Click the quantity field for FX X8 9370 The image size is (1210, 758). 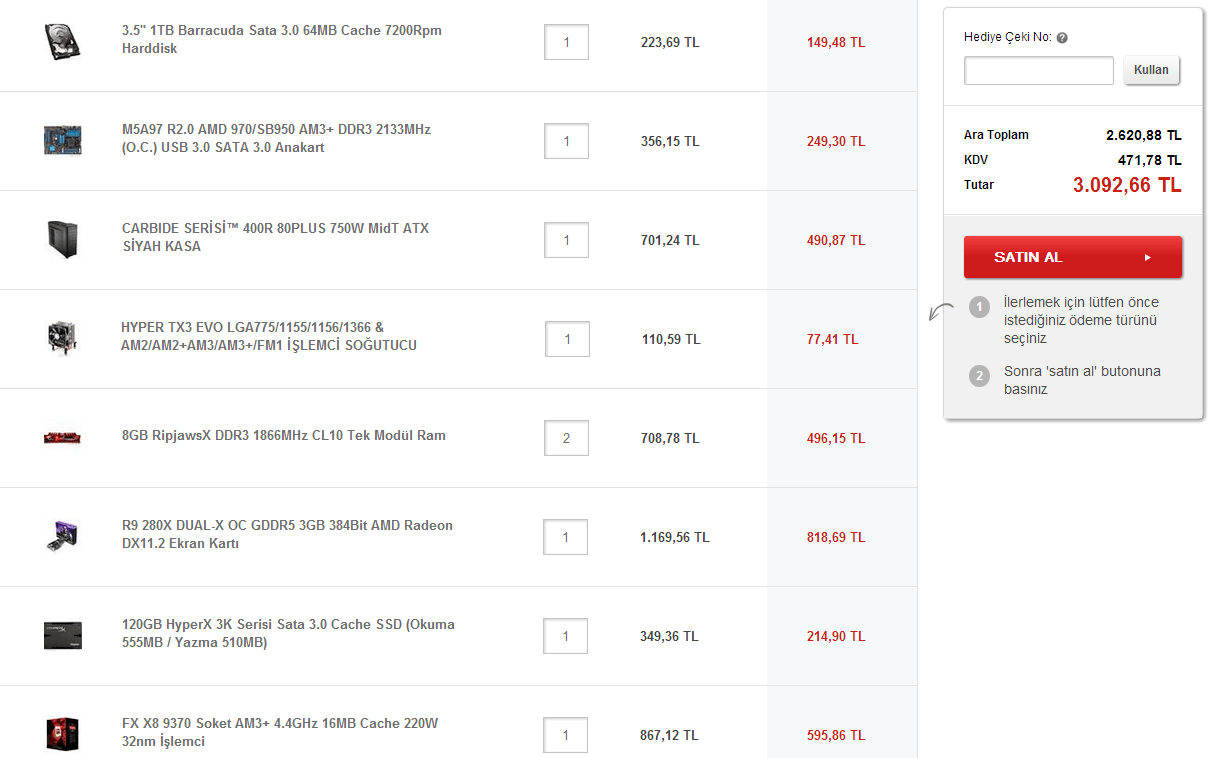[x=566, y=735]
